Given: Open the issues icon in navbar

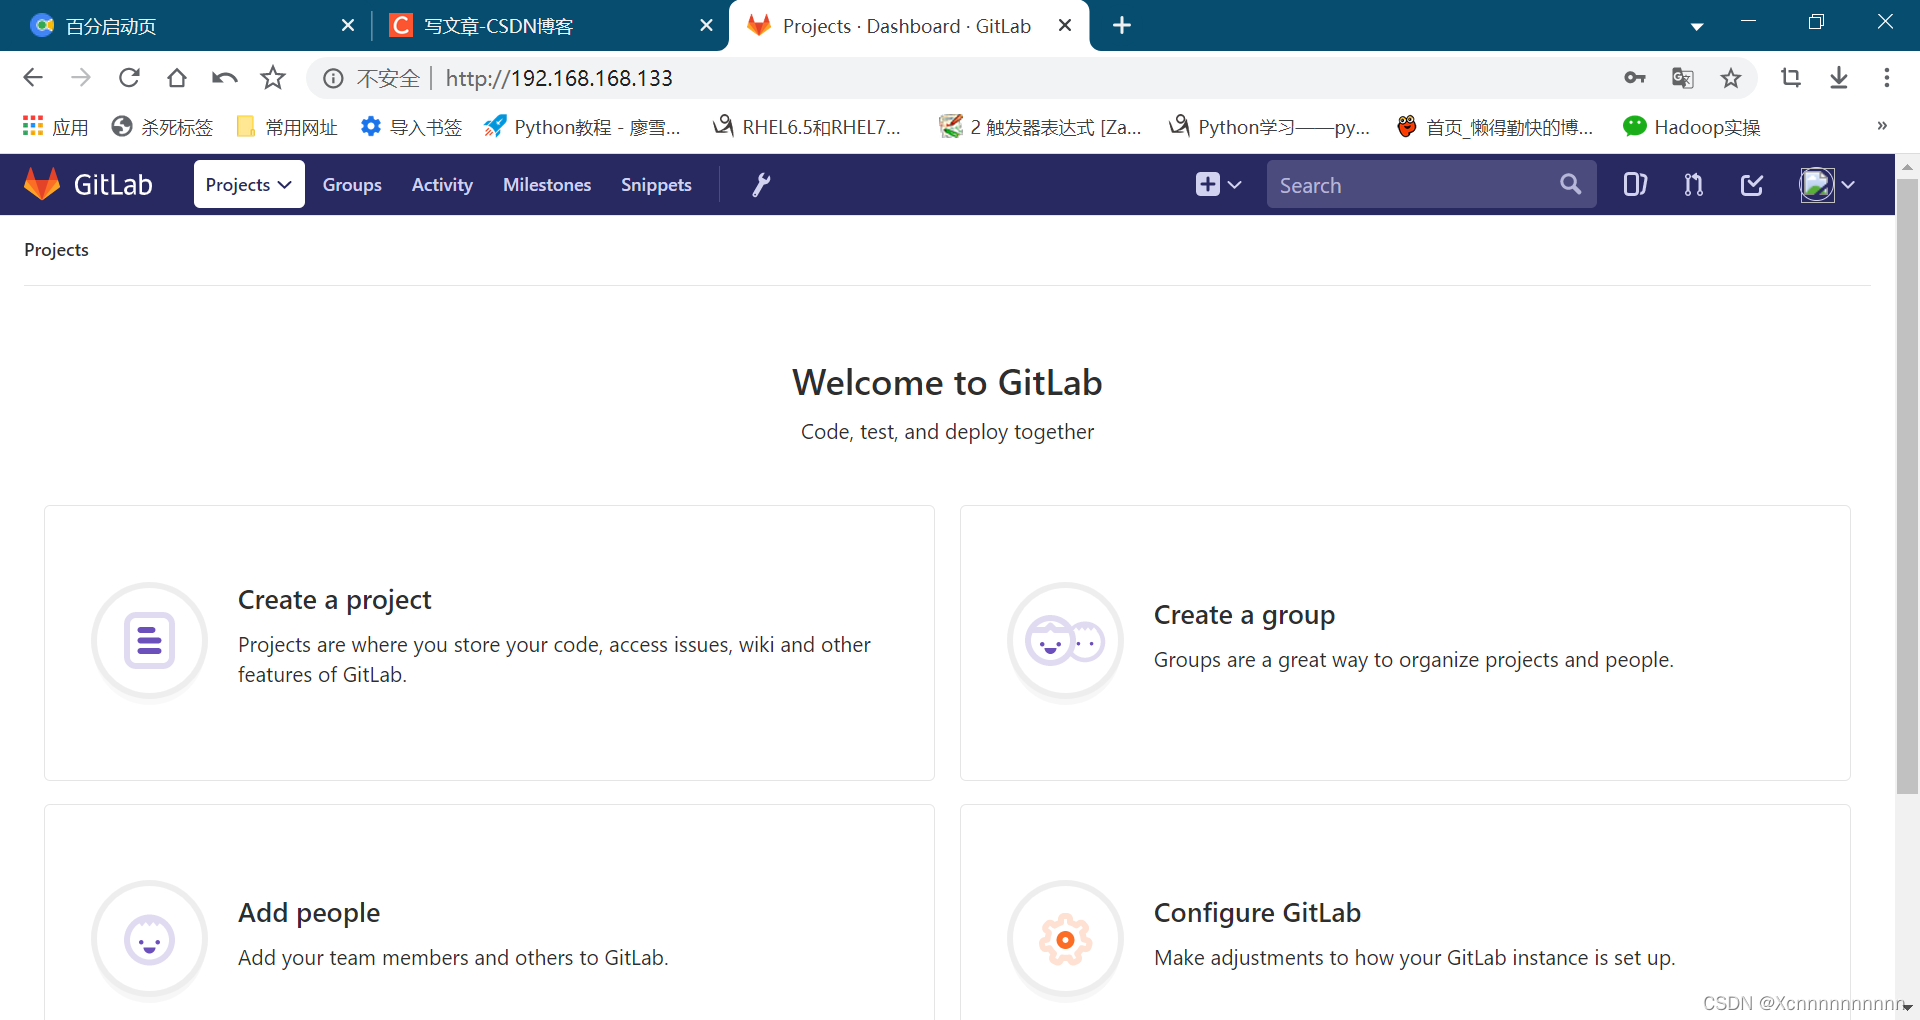Looking at the screenshot, I should 1635,184.
